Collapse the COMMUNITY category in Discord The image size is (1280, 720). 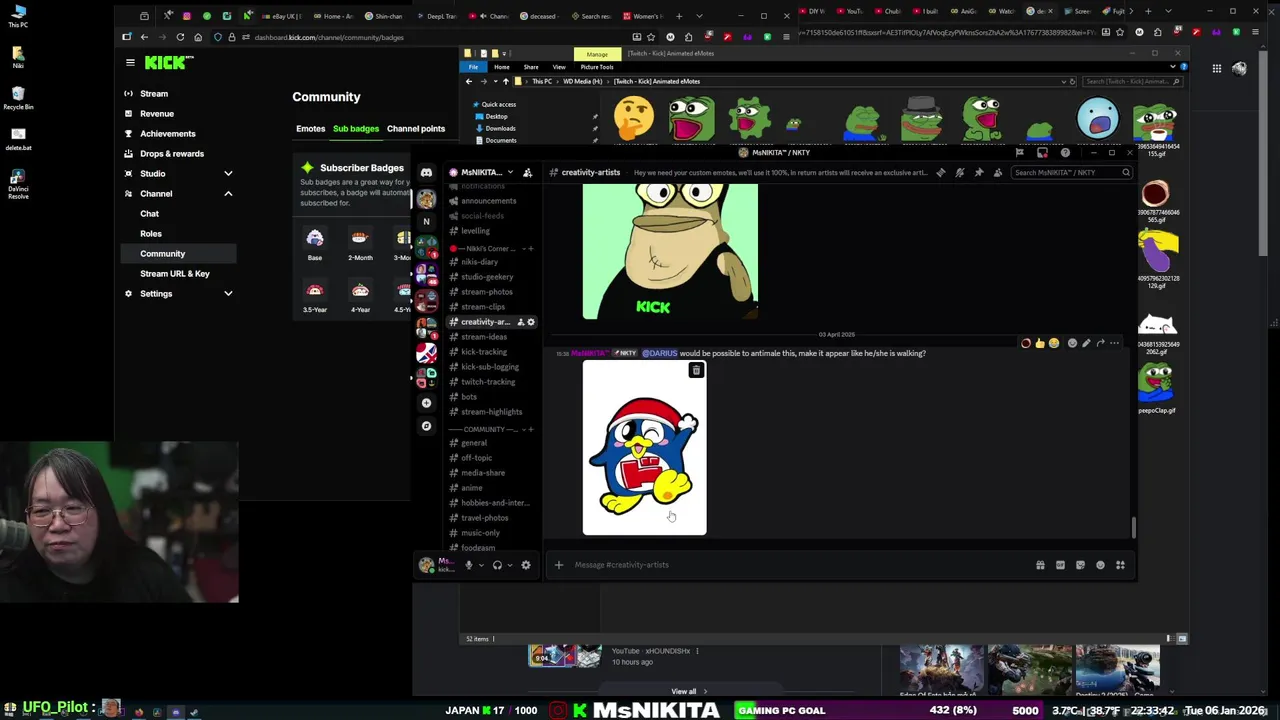(x=489, y=429)
